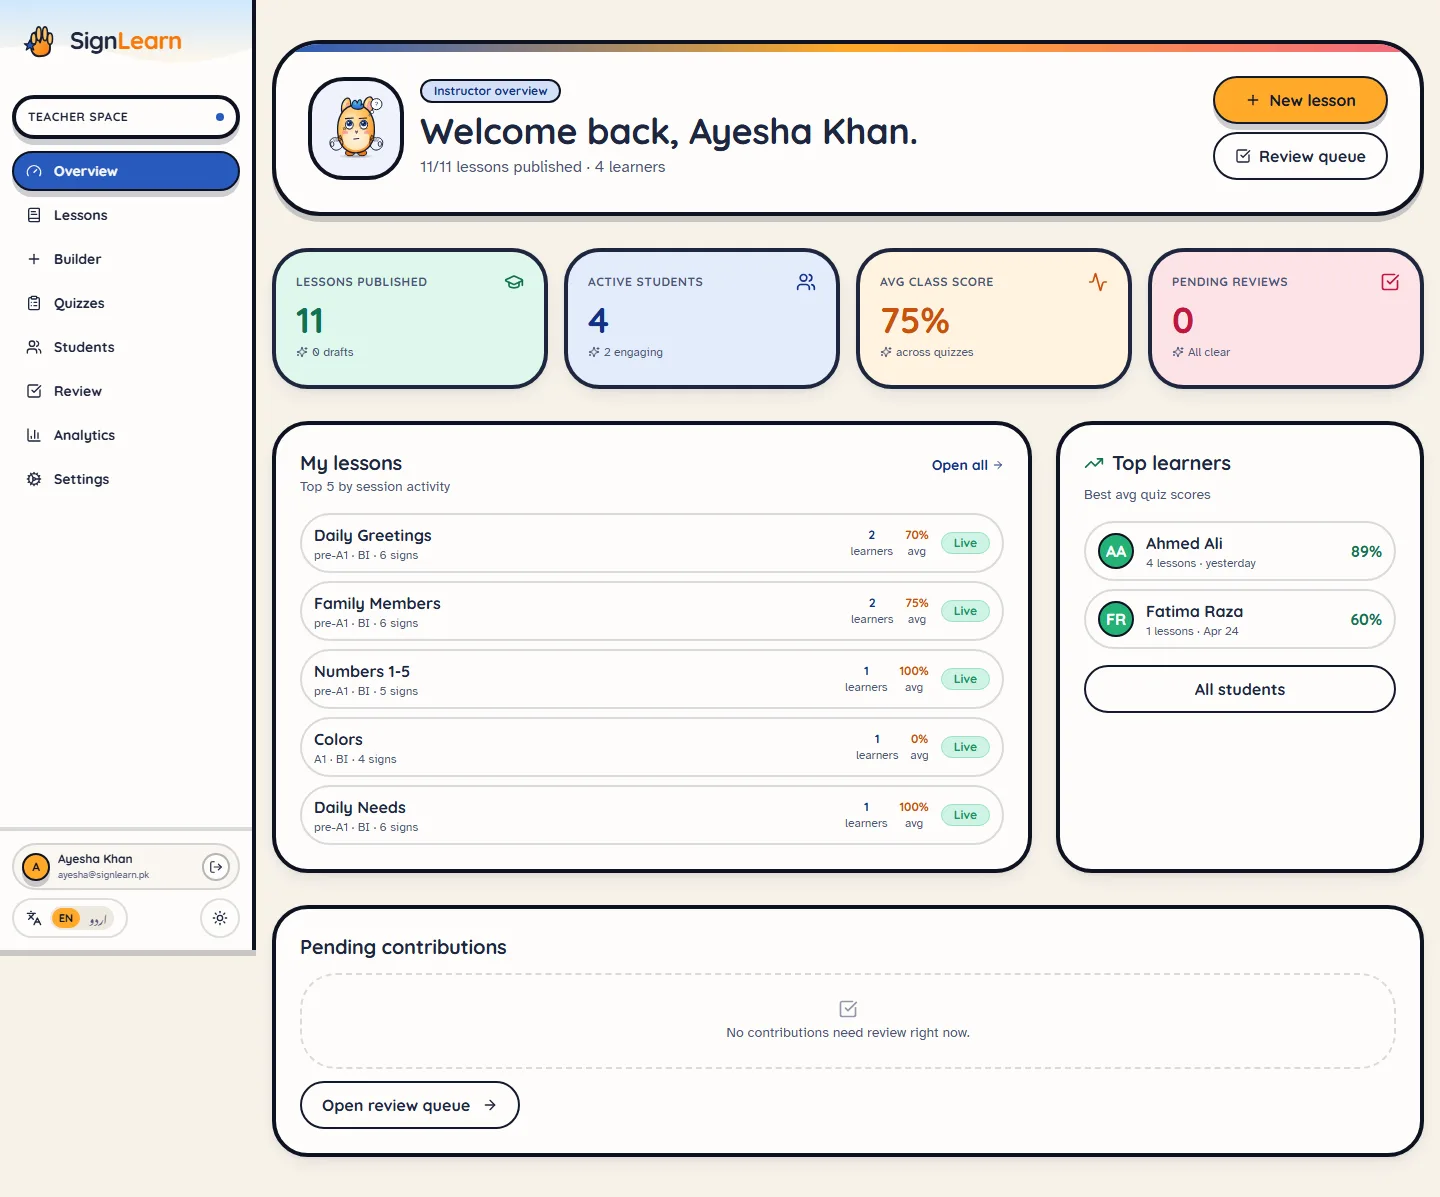Open Lessons in the sidebar
This screenshot has width=1440, height=1197.
pos(126,215)
